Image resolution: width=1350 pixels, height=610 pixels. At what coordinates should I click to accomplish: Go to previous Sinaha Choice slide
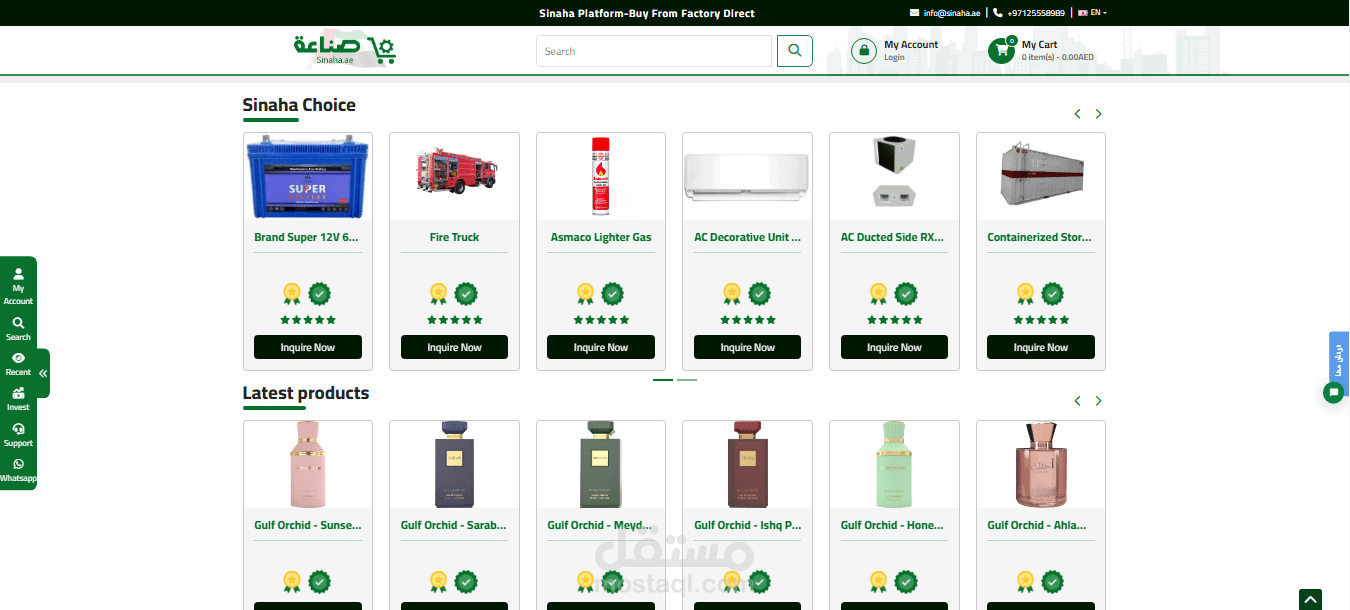(x=1077, y=114)
